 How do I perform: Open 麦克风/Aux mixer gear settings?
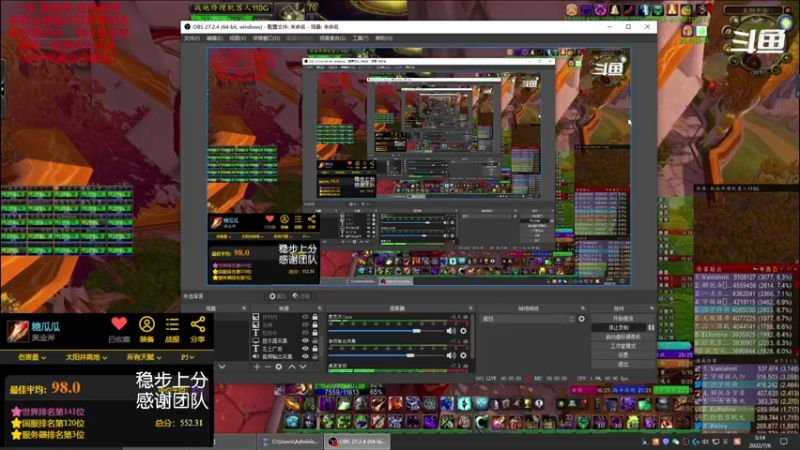(x=463, y=331)
